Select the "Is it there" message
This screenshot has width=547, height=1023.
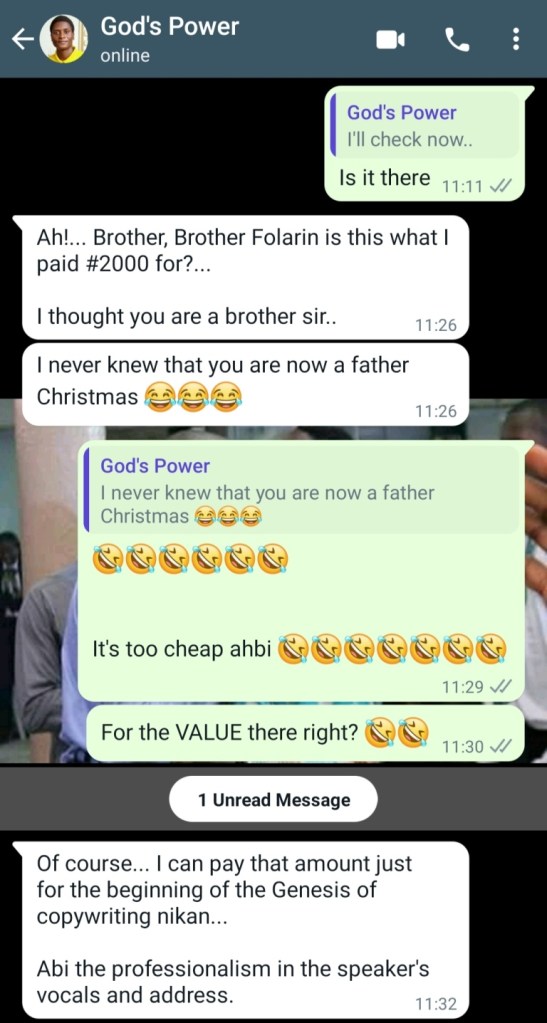pos(384,179)
